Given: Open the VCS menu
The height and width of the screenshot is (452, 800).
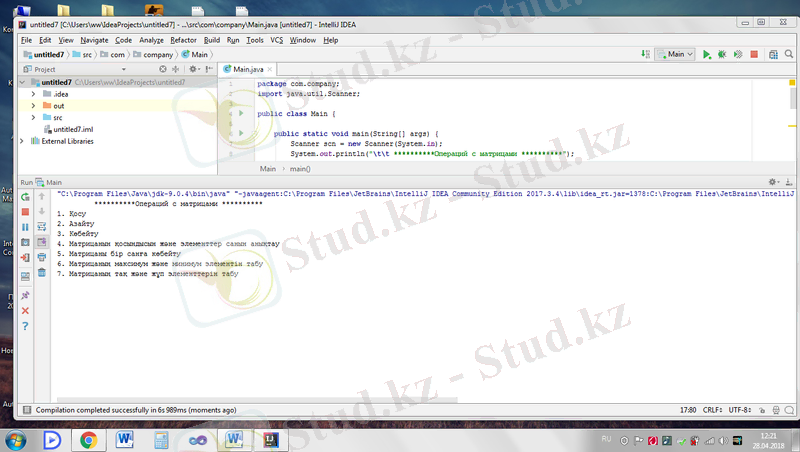Looking at the screenshot, I should click(277, 40).
